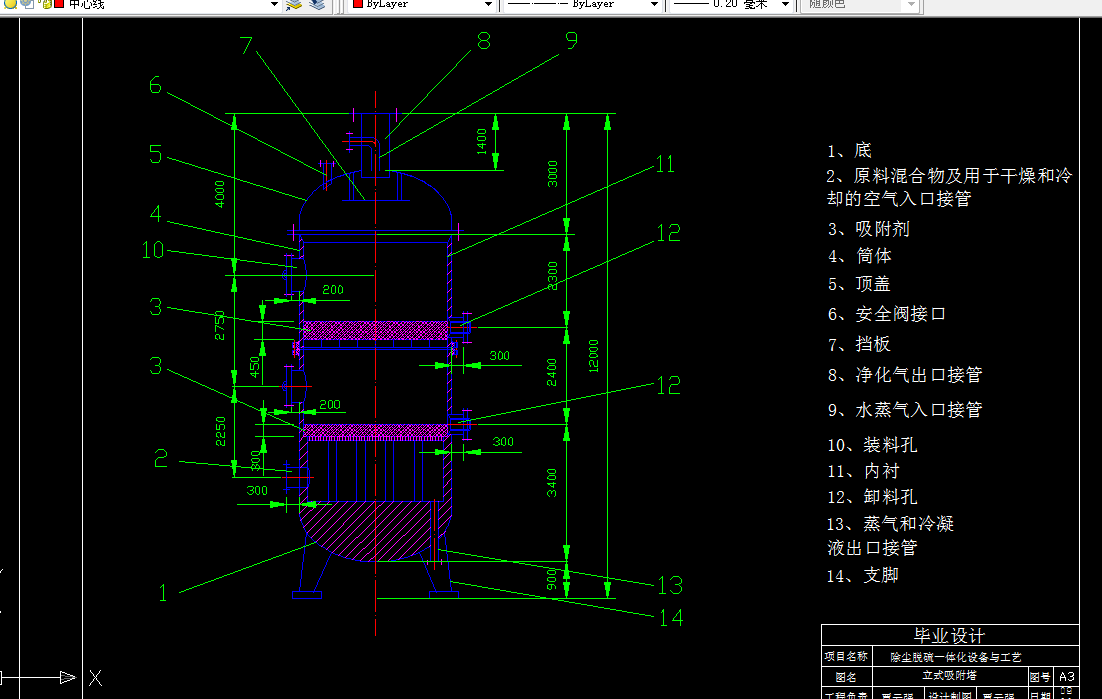Image resolution: width=1102 pixels, height=699 pixels.
Task: Select legend text '9、水蒸气入口接管'
Action: (905, 410)
